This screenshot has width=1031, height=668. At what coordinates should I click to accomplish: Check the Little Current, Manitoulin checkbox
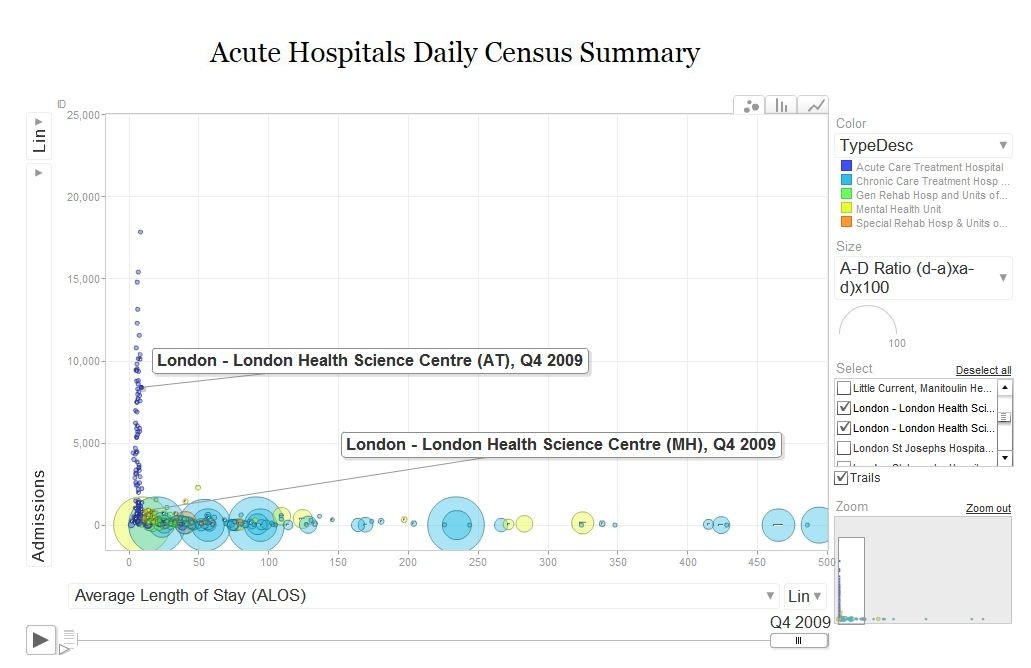click(x=844, y=387)
